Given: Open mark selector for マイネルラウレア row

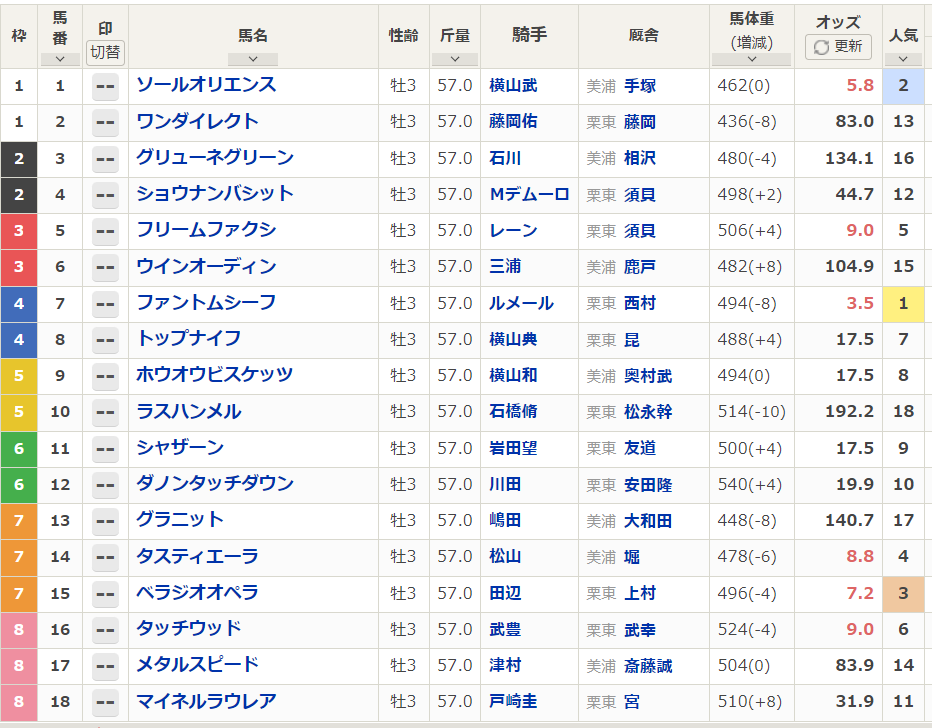Looking at the screenshot, I should click(x=105, y=703).
